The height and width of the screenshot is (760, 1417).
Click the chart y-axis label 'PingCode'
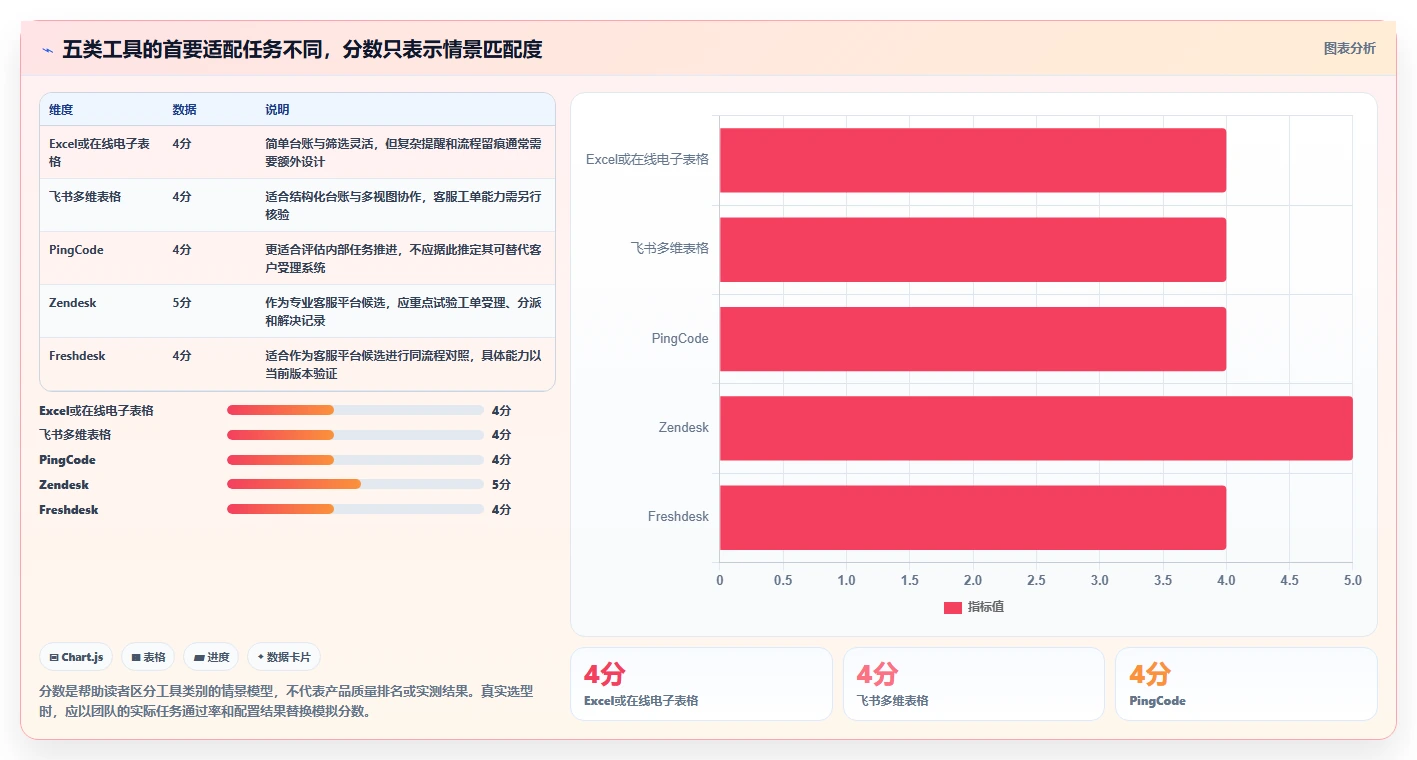pyautogui.click(x=680, y=338)
